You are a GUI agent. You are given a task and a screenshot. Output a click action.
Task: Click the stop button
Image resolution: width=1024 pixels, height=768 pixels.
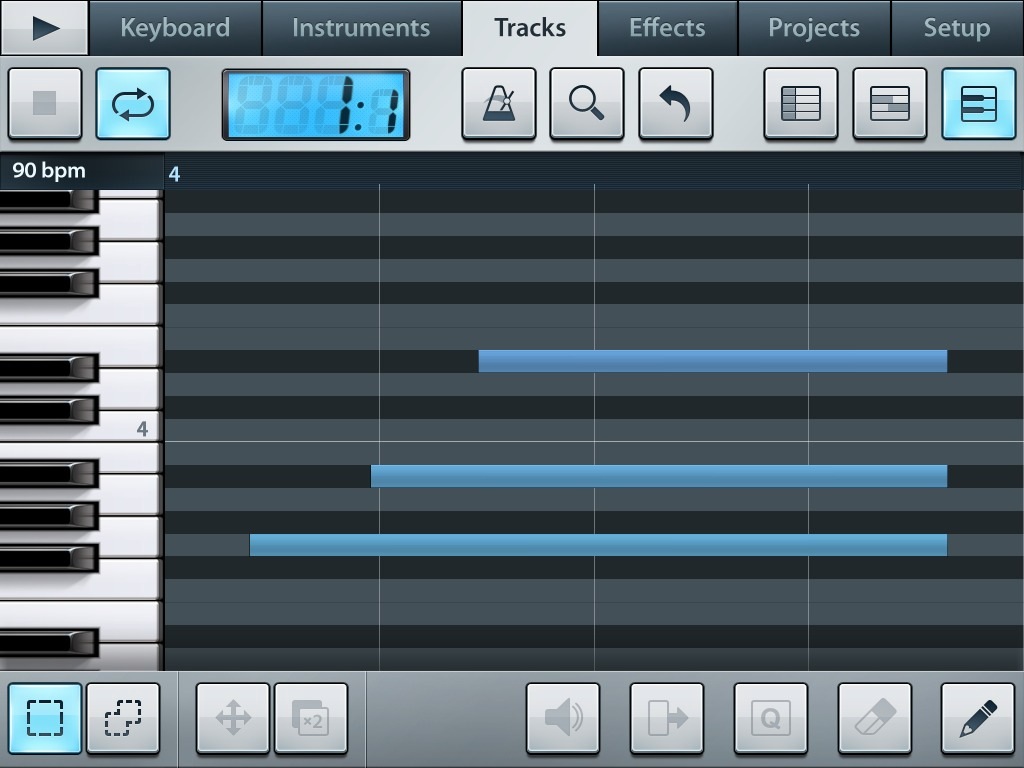[x=45, y=103]
